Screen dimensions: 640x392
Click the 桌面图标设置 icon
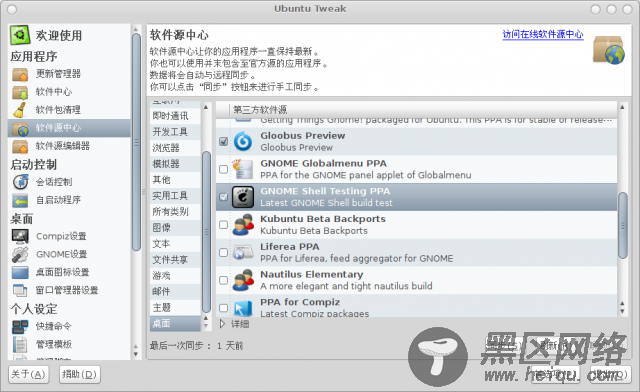tap(20, 272)
